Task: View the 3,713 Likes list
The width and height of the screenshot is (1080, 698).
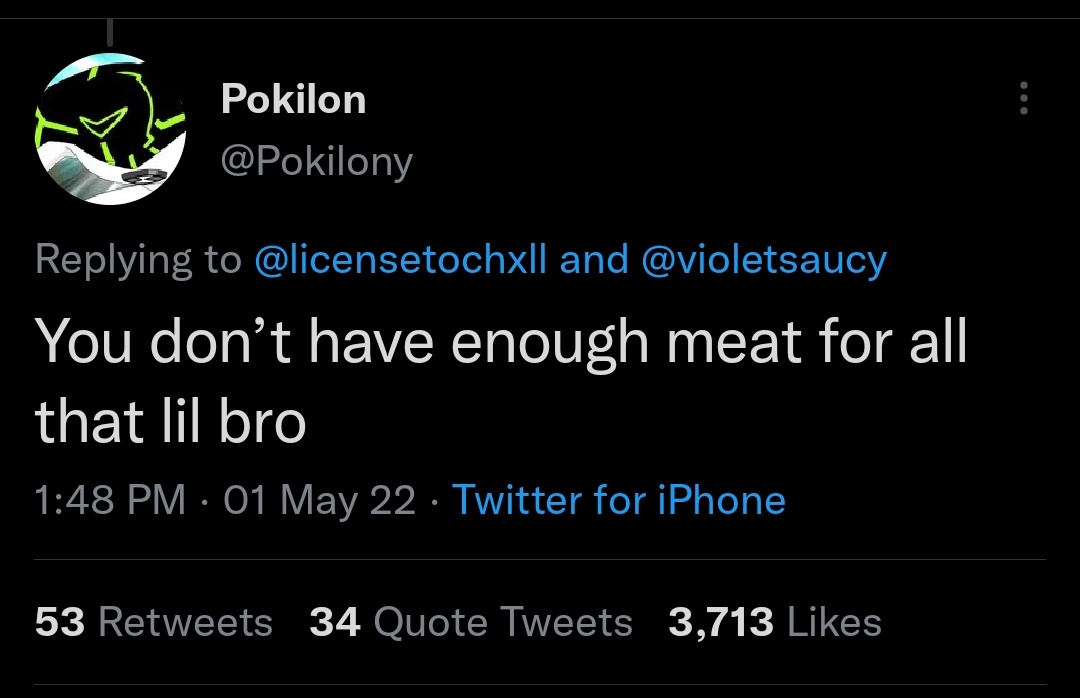Action: tap(775, 622)
